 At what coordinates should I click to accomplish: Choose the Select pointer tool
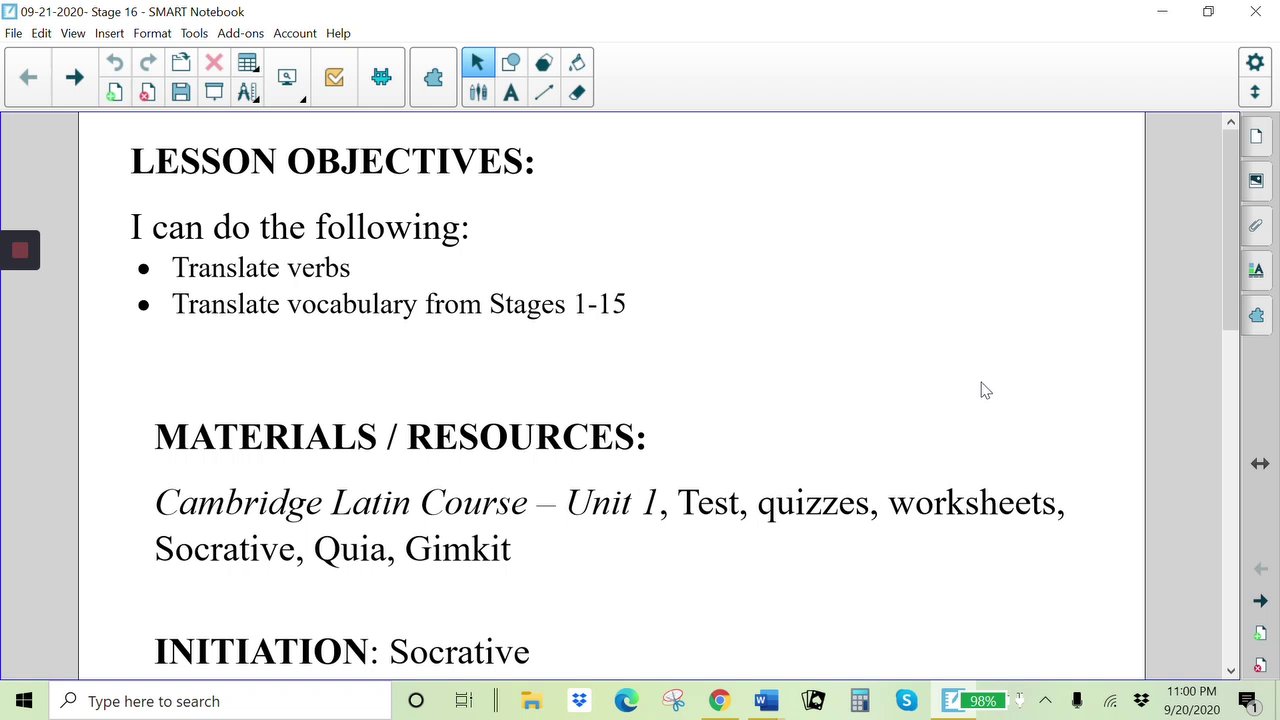click(477, 63)
